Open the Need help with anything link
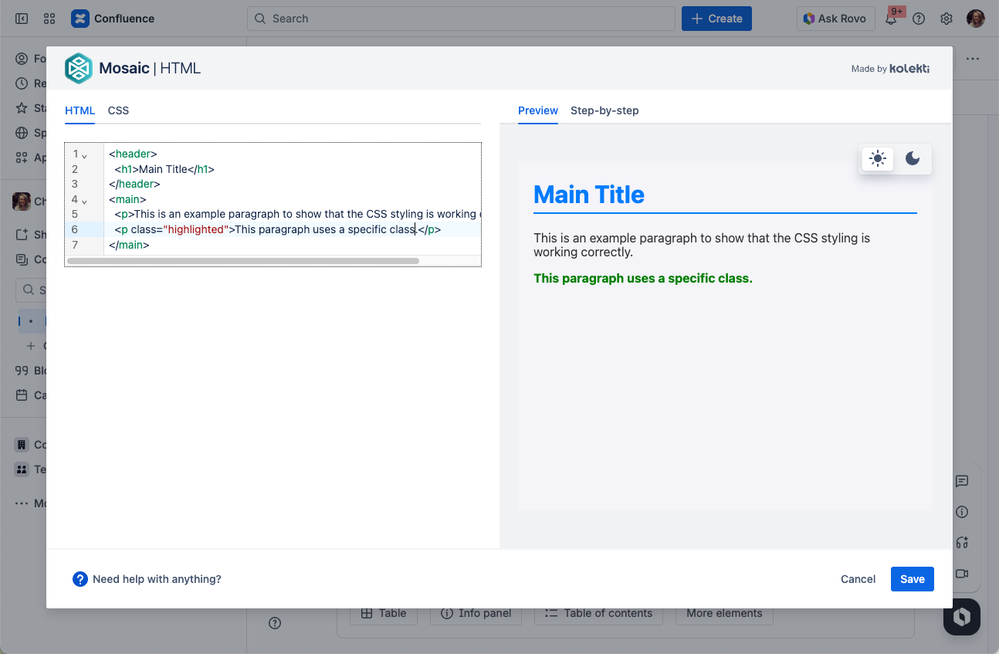Viewport: 999px width, 654px height. [x=157, y=579]
